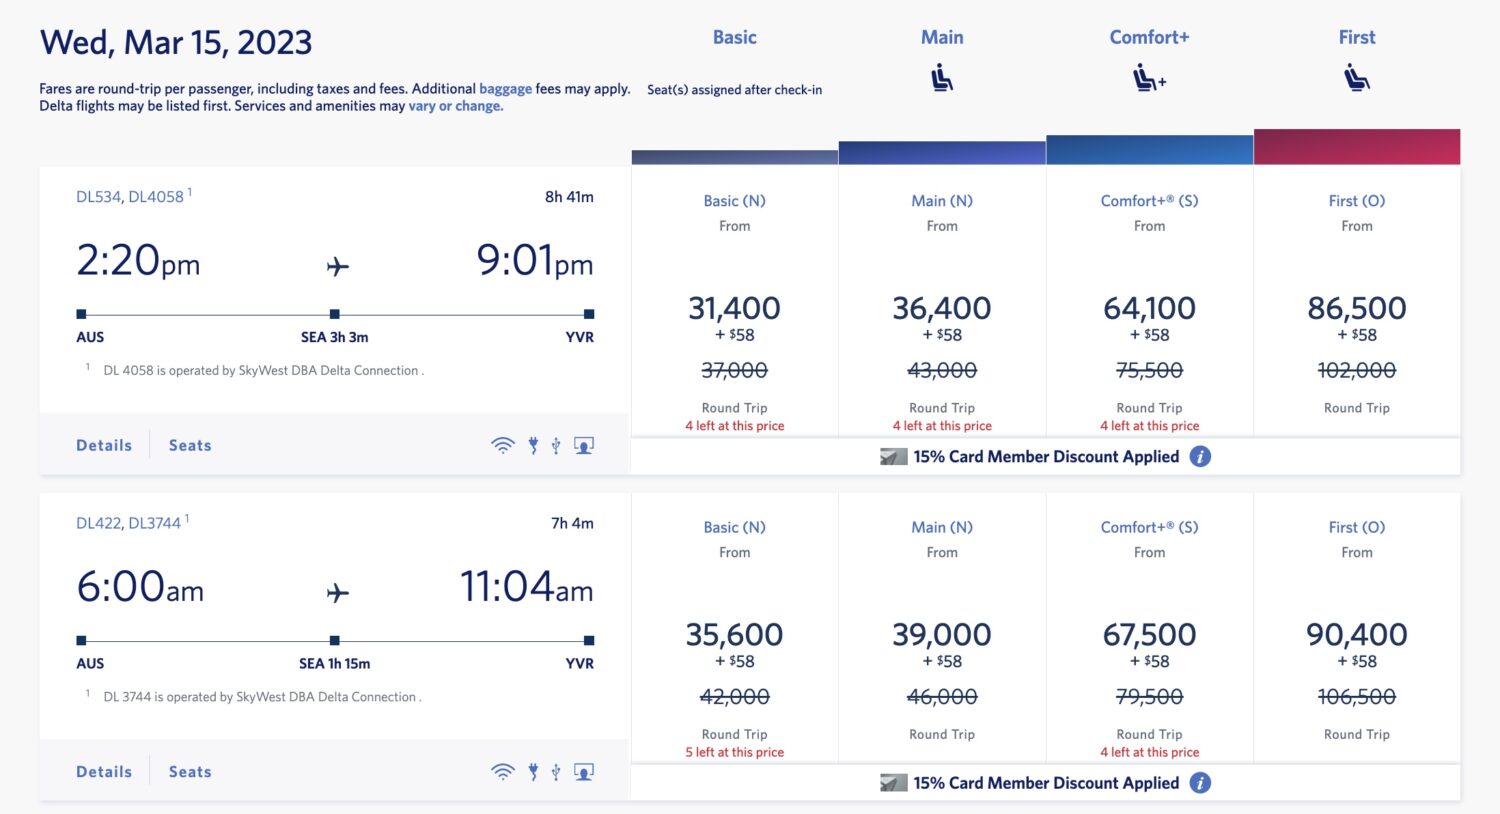The height and width of the screenshot is (814, 1500).
Task: Select the Basic fare of 31,400 miles
Action: click(x=734, y=307)
